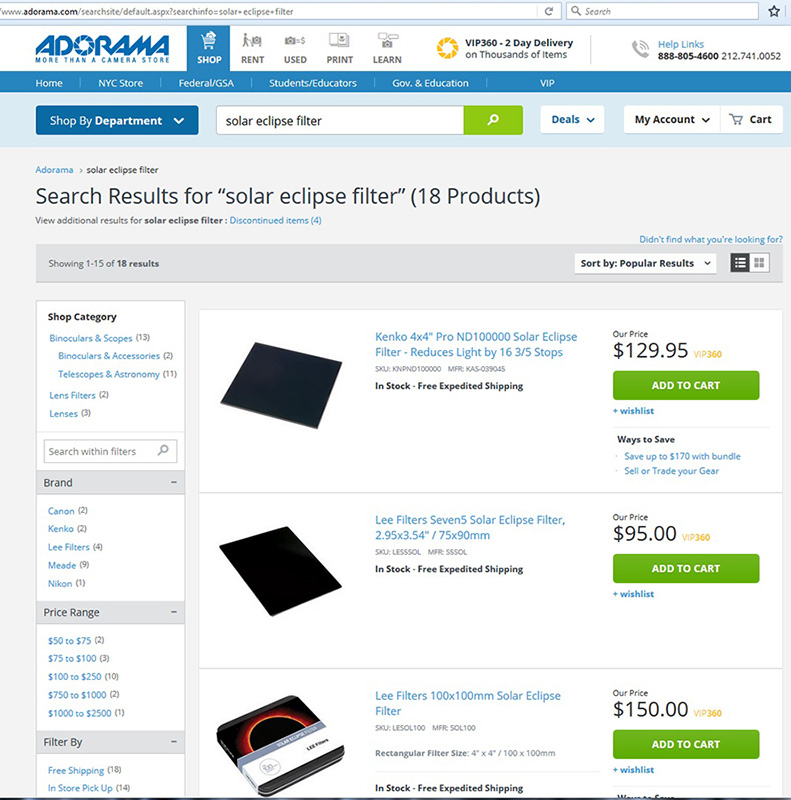Open the My Account dropdown

[672, 119]
